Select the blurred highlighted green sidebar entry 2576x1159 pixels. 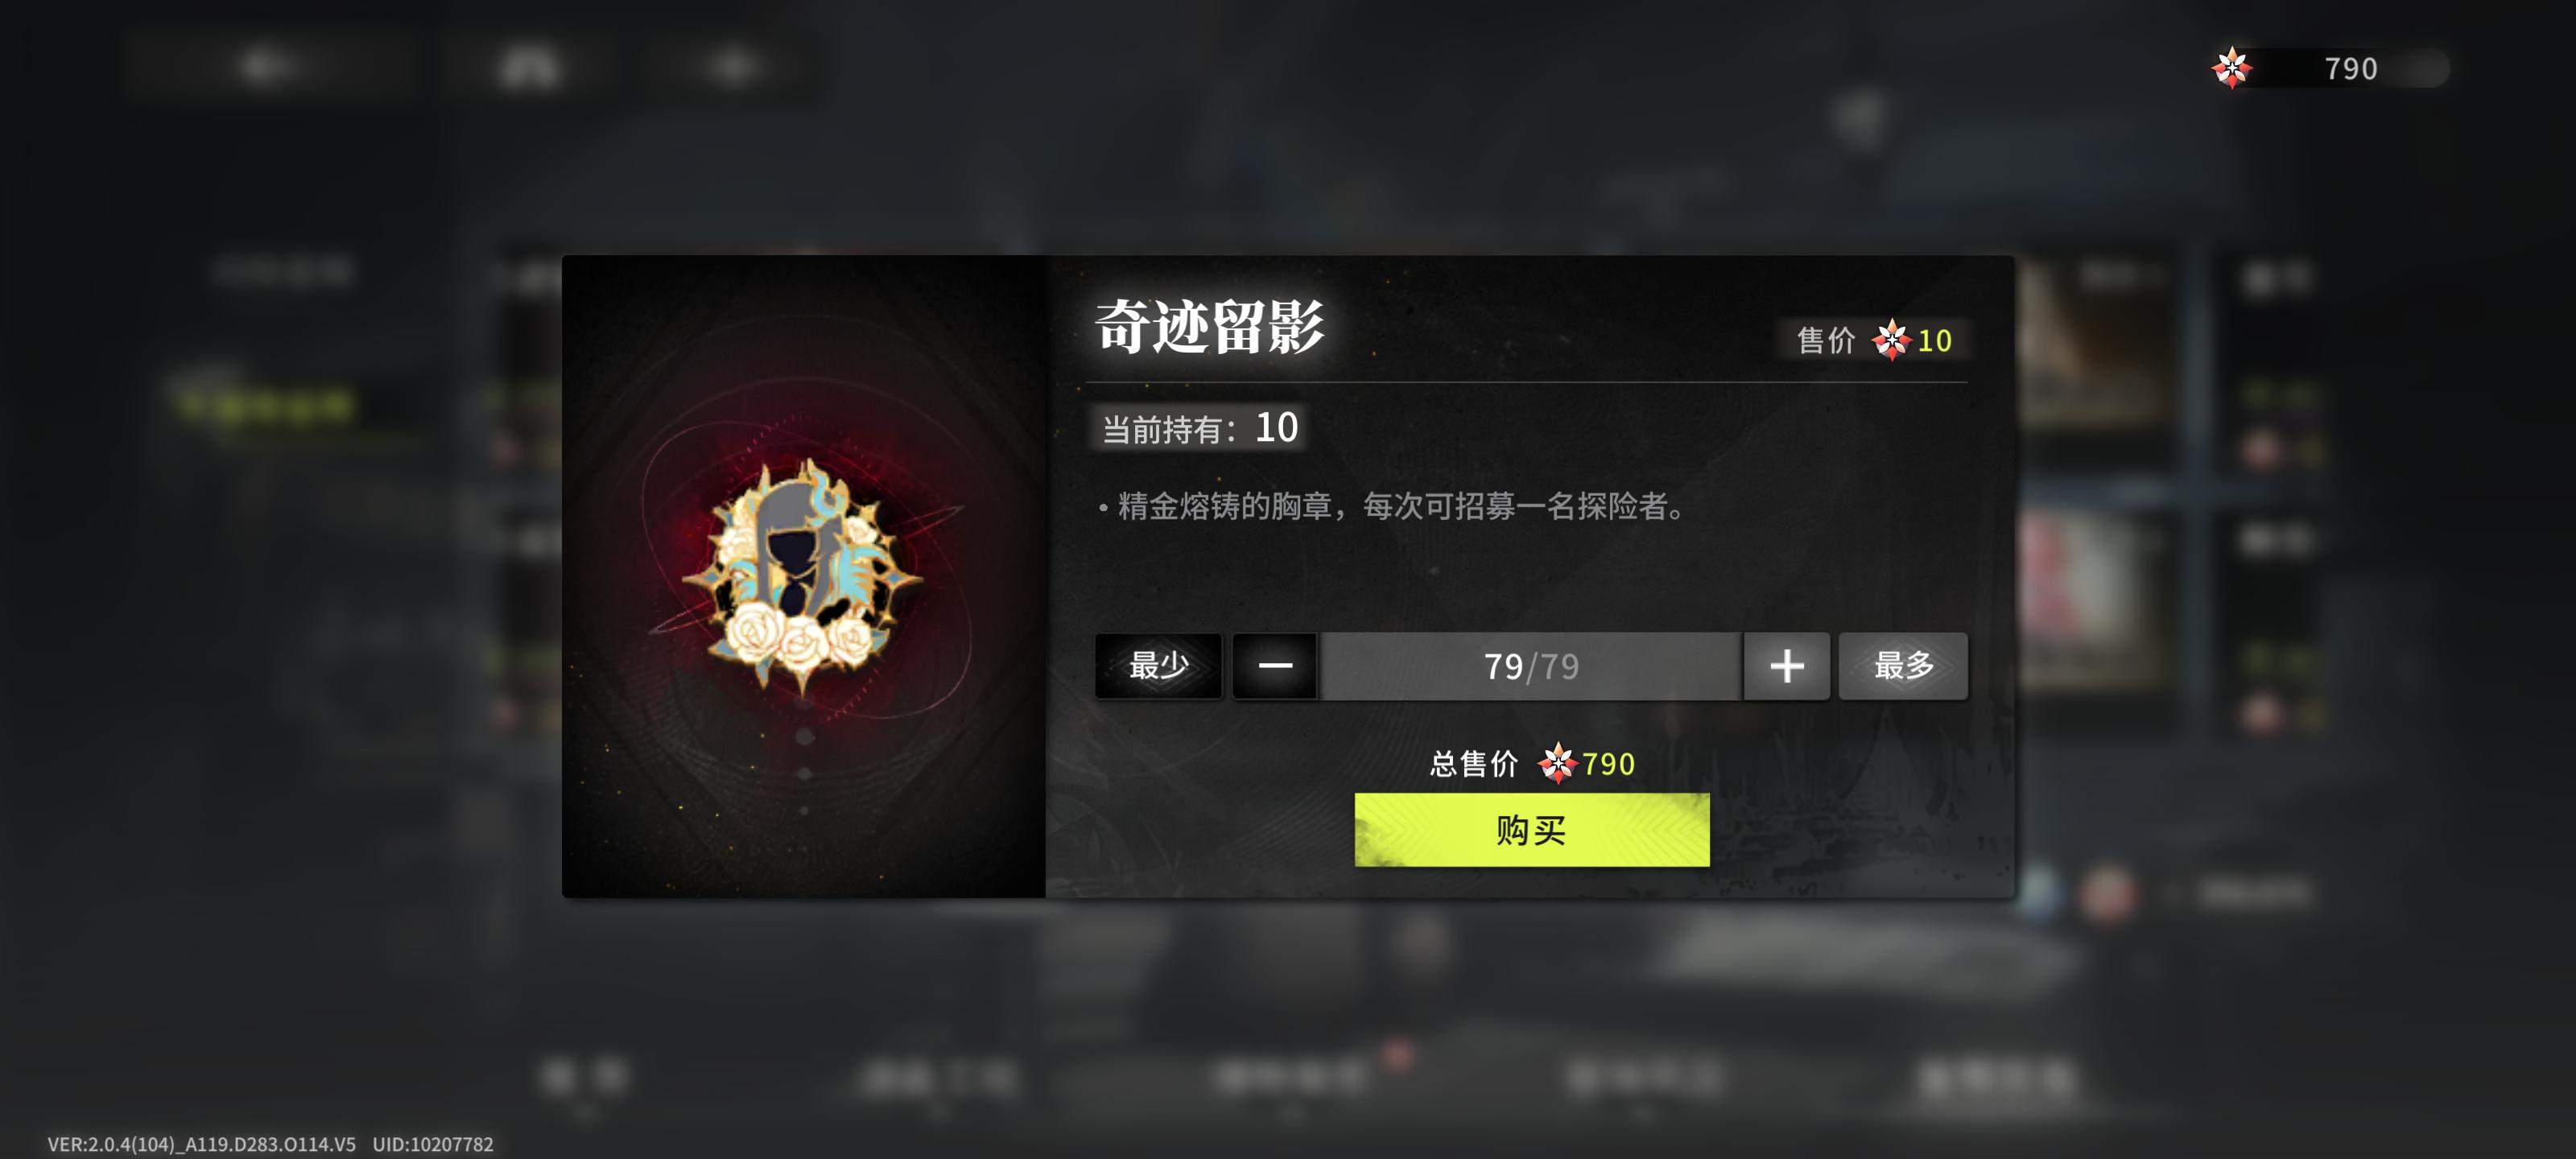[265, 405]
